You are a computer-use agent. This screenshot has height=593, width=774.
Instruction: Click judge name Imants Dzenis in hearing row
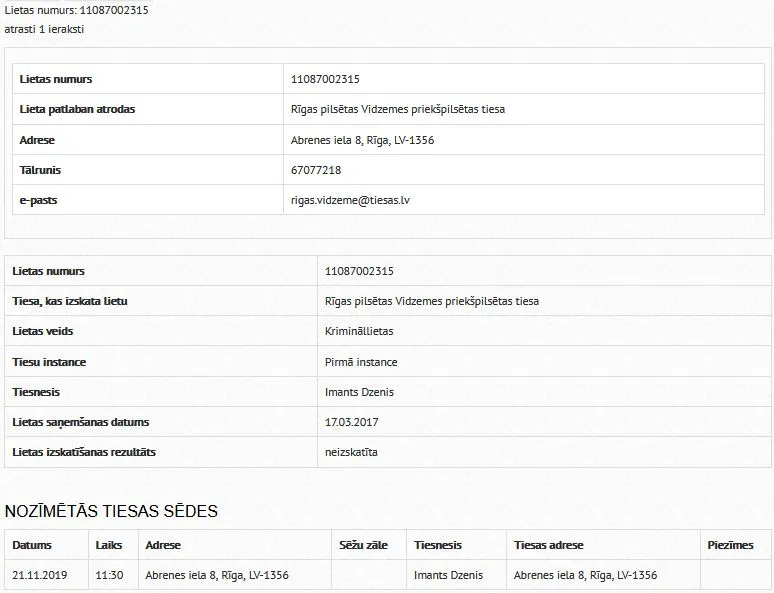(x=448, y=575)
